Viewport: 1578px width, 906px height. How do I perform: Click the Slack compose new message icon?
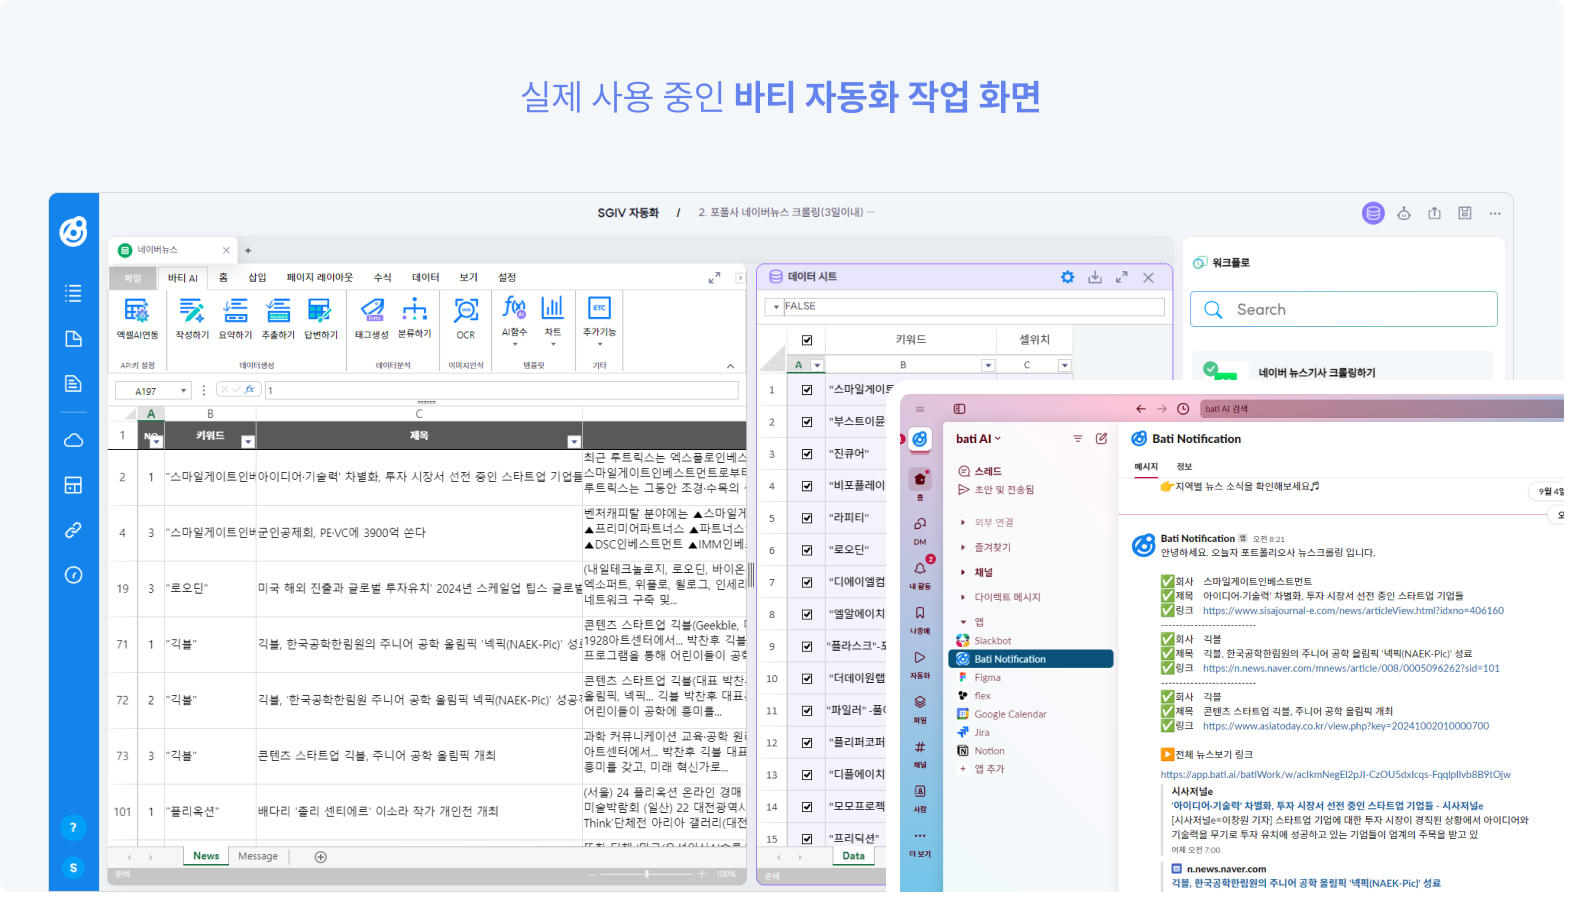[1101, 438]
